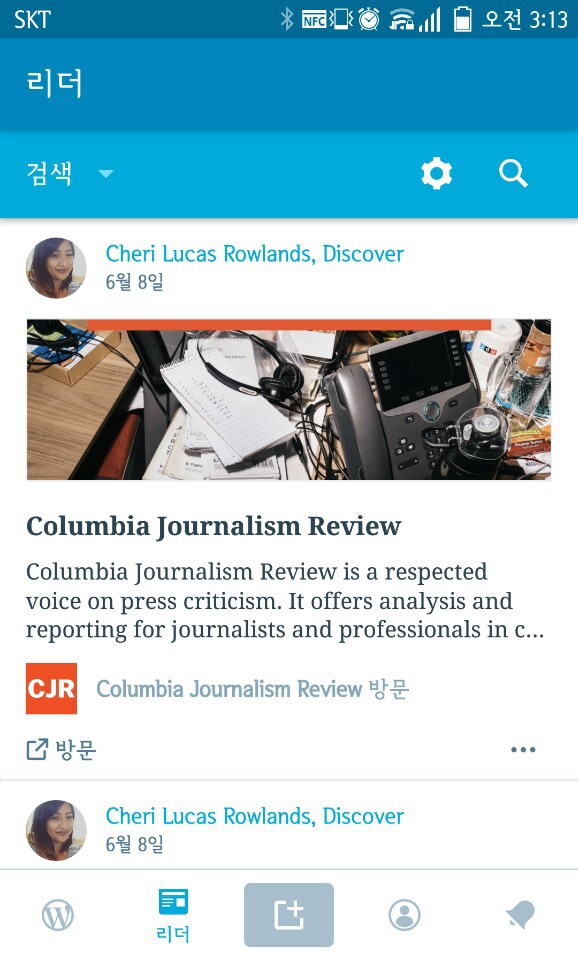
Task: Tap second Cheri Lucas Rowlands, Discover link
Action: click(255, 816)
